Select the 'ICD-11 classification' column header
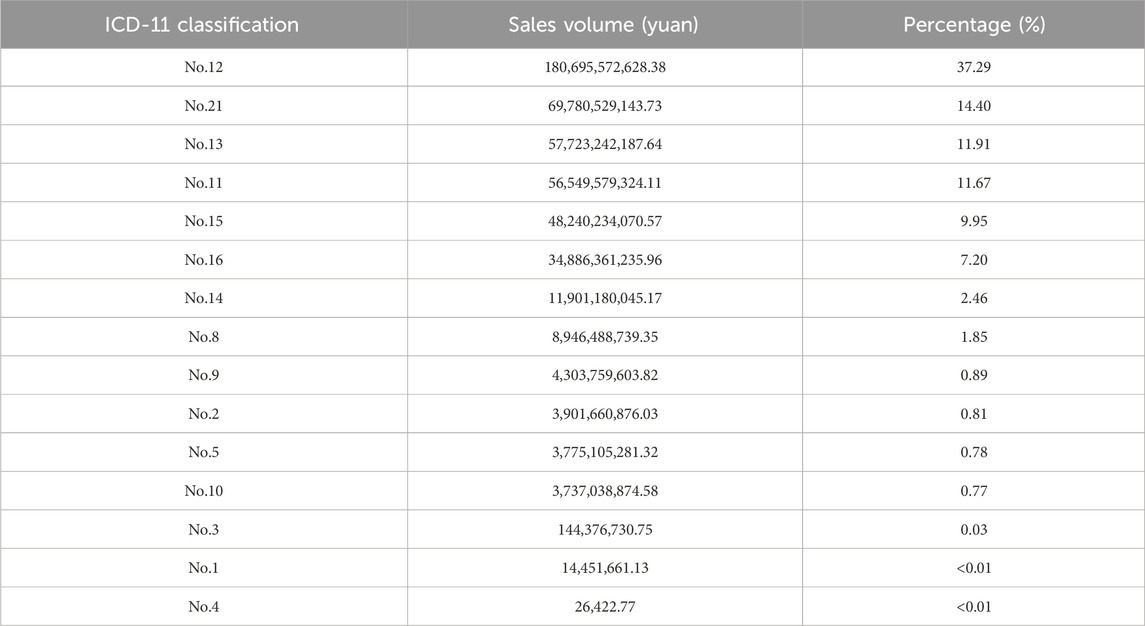 [202, 25]
